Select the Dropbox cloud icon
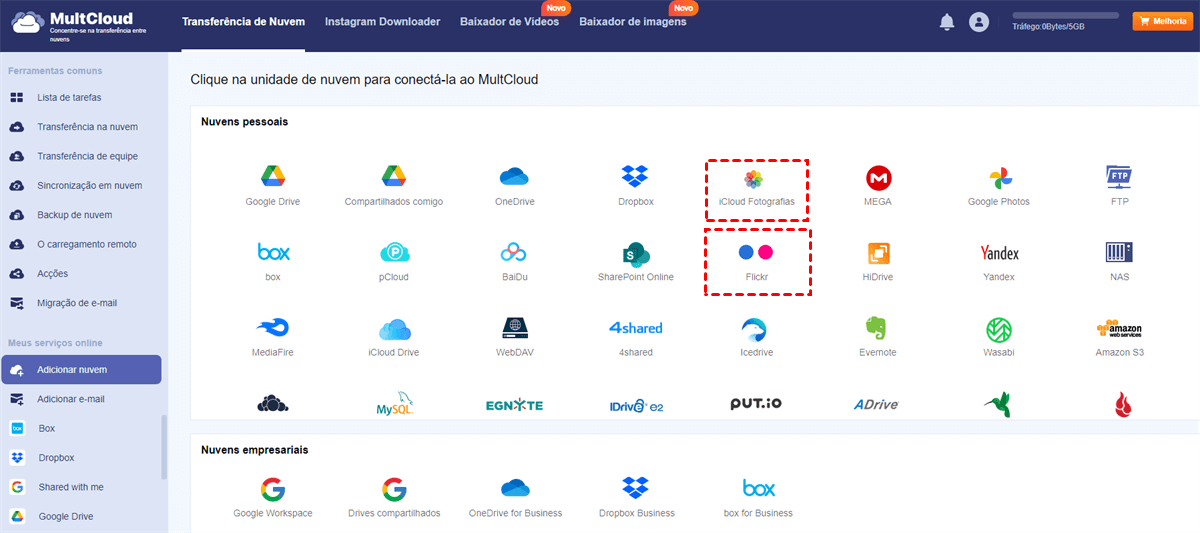The image size is (1200, 533). click(x=635, y=178)
